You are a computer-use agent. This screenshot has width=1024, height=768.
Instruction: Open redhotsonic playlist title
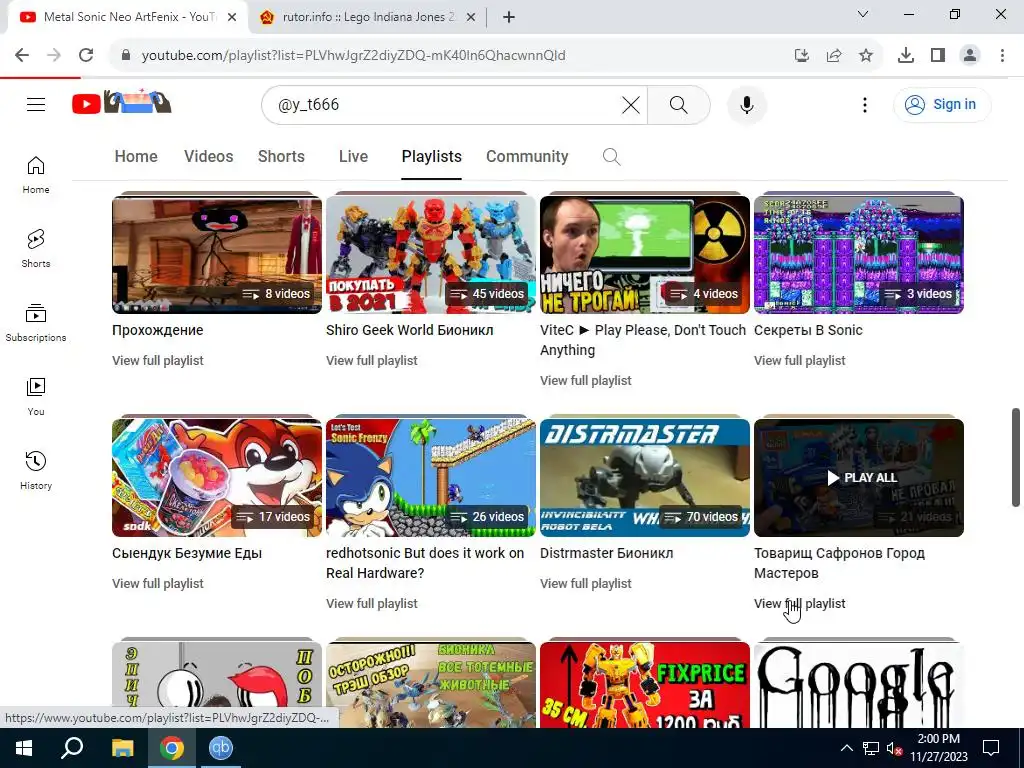(425, 563)
